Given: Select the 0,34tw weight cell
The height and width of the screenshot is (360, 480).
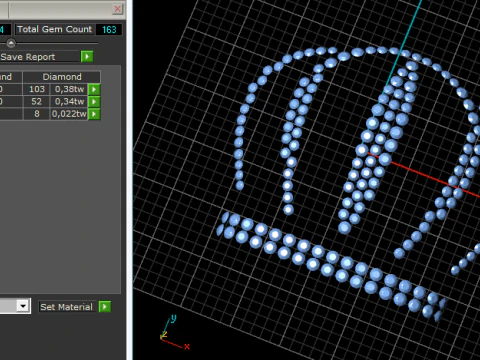Looking at the screenshot, I should [69, 101].
